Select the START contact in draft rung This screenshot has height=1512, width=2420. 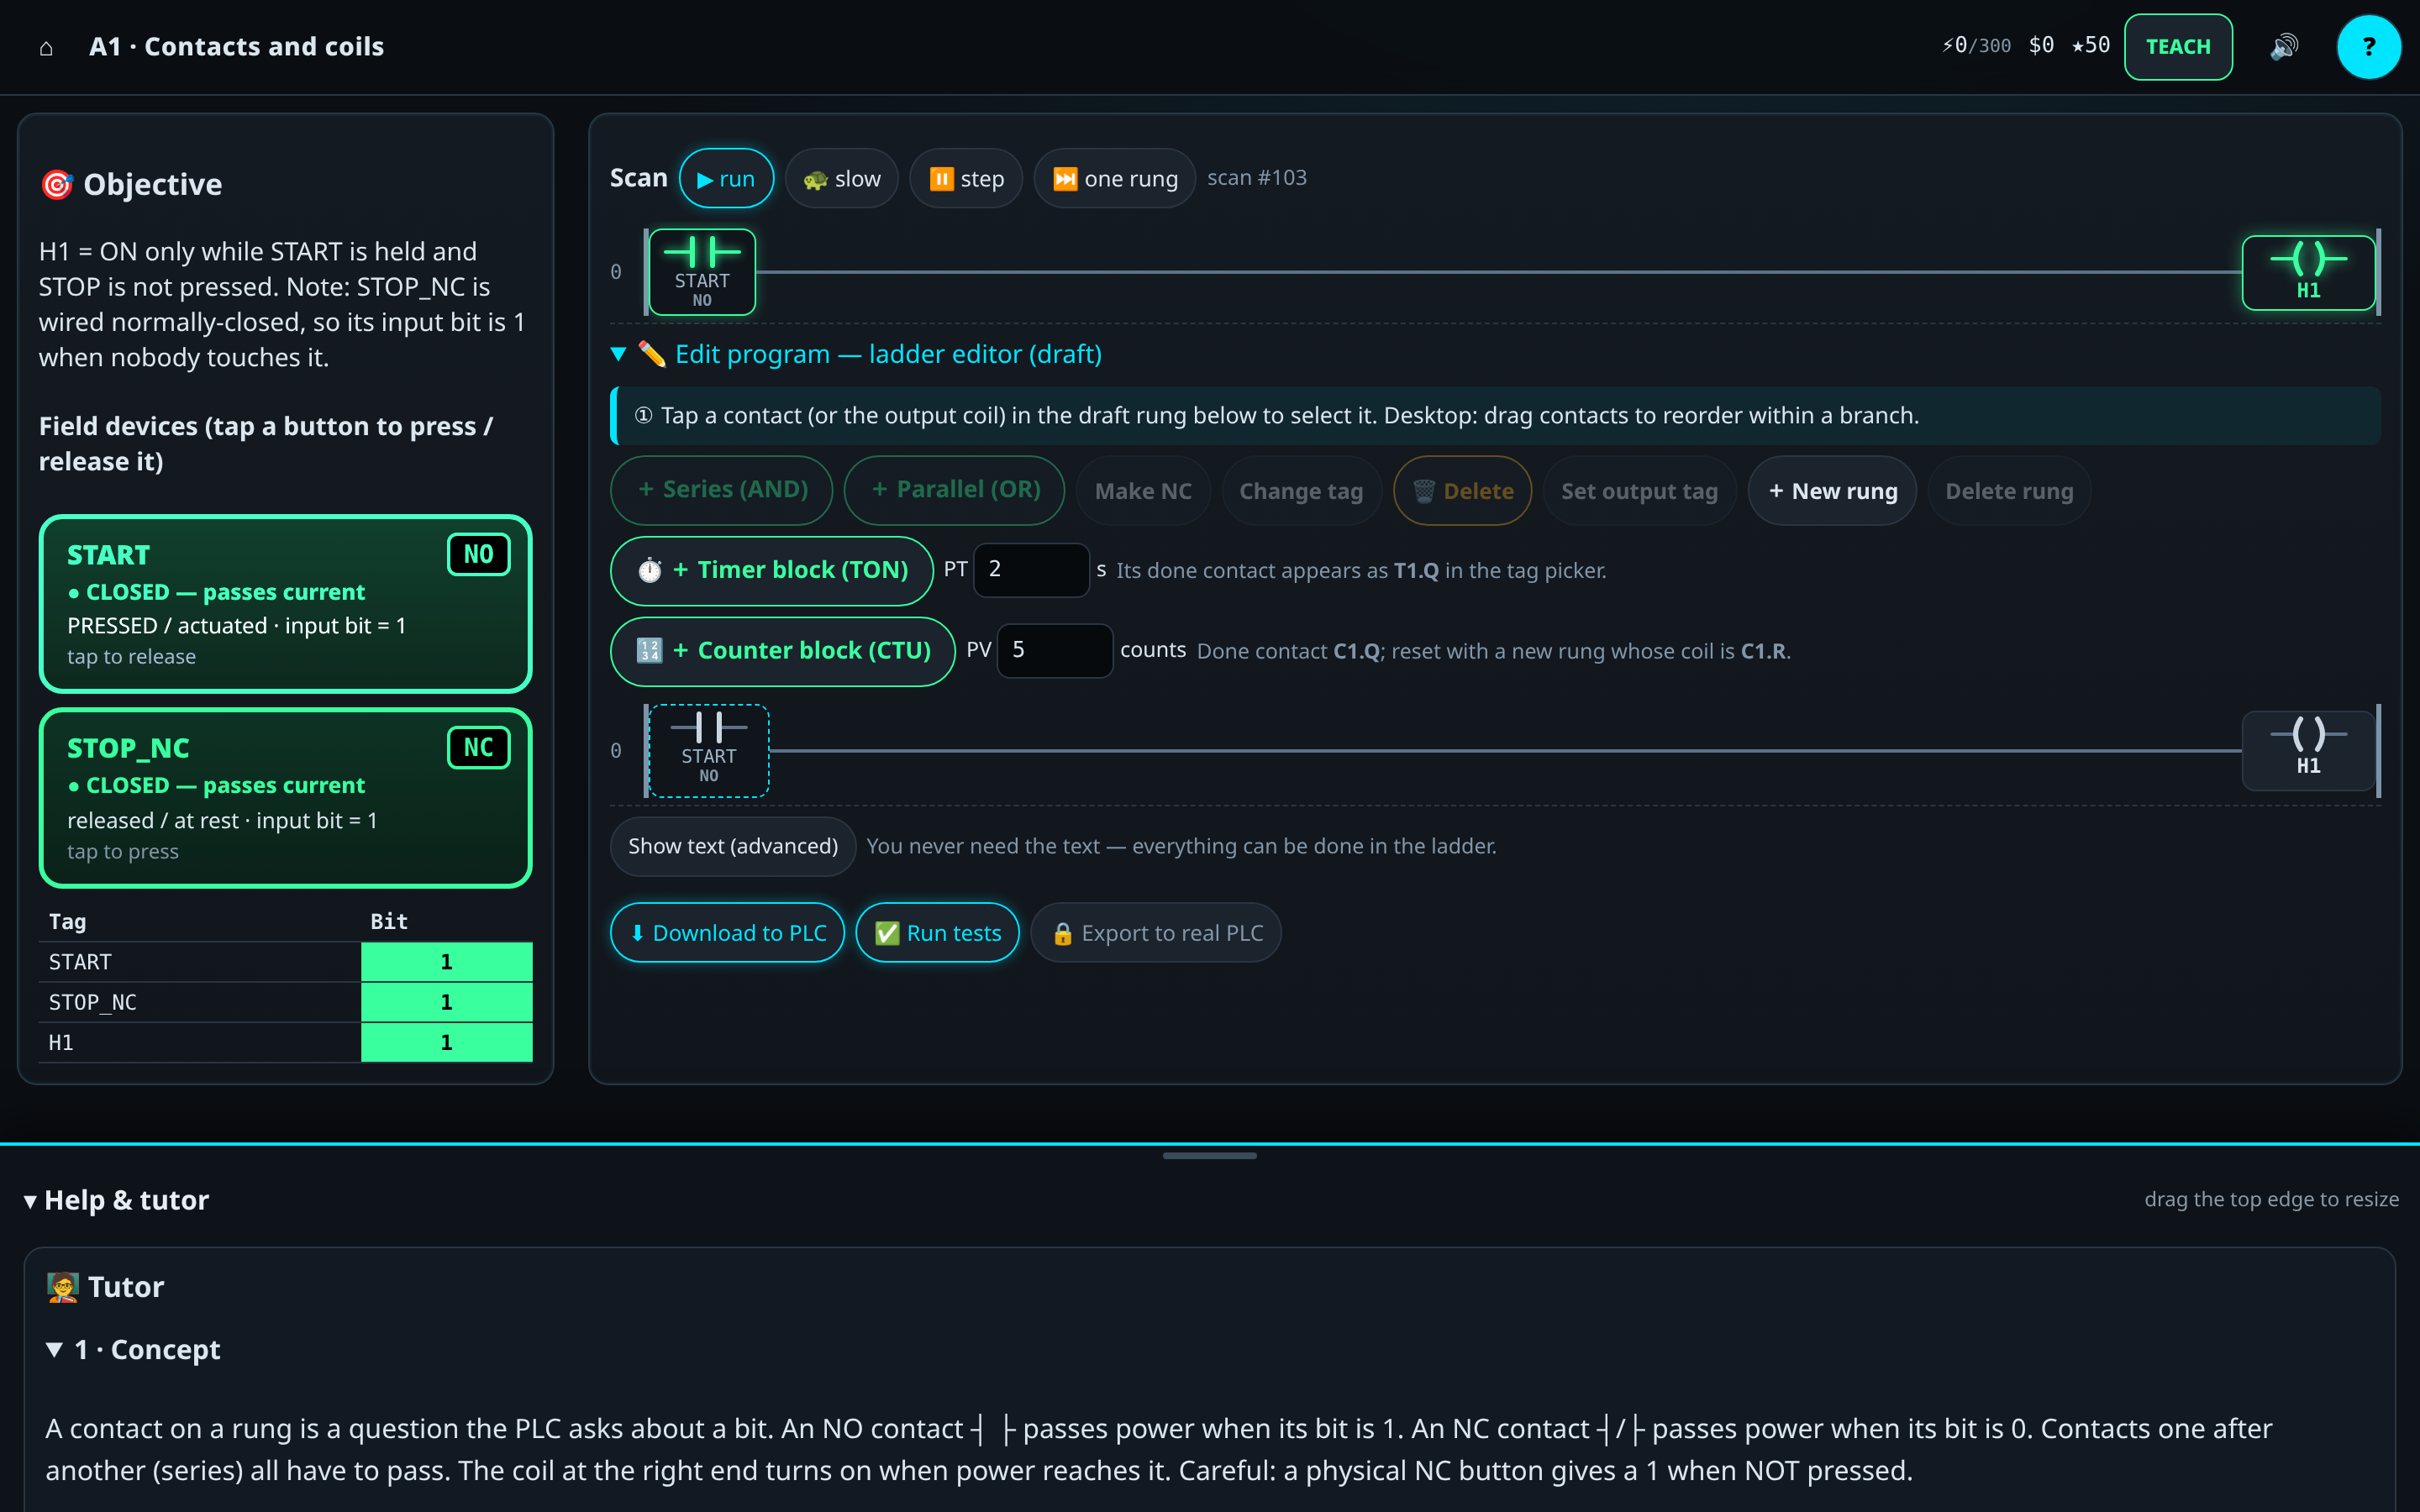click(x=708, y=751)
